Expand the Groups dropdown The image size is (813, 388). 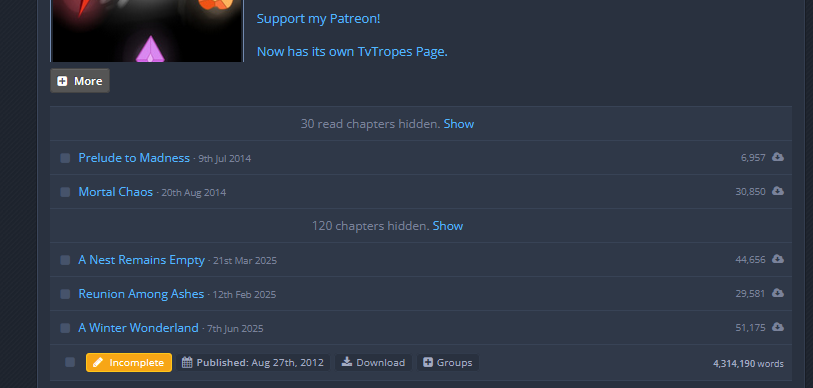tap(448, 363)
